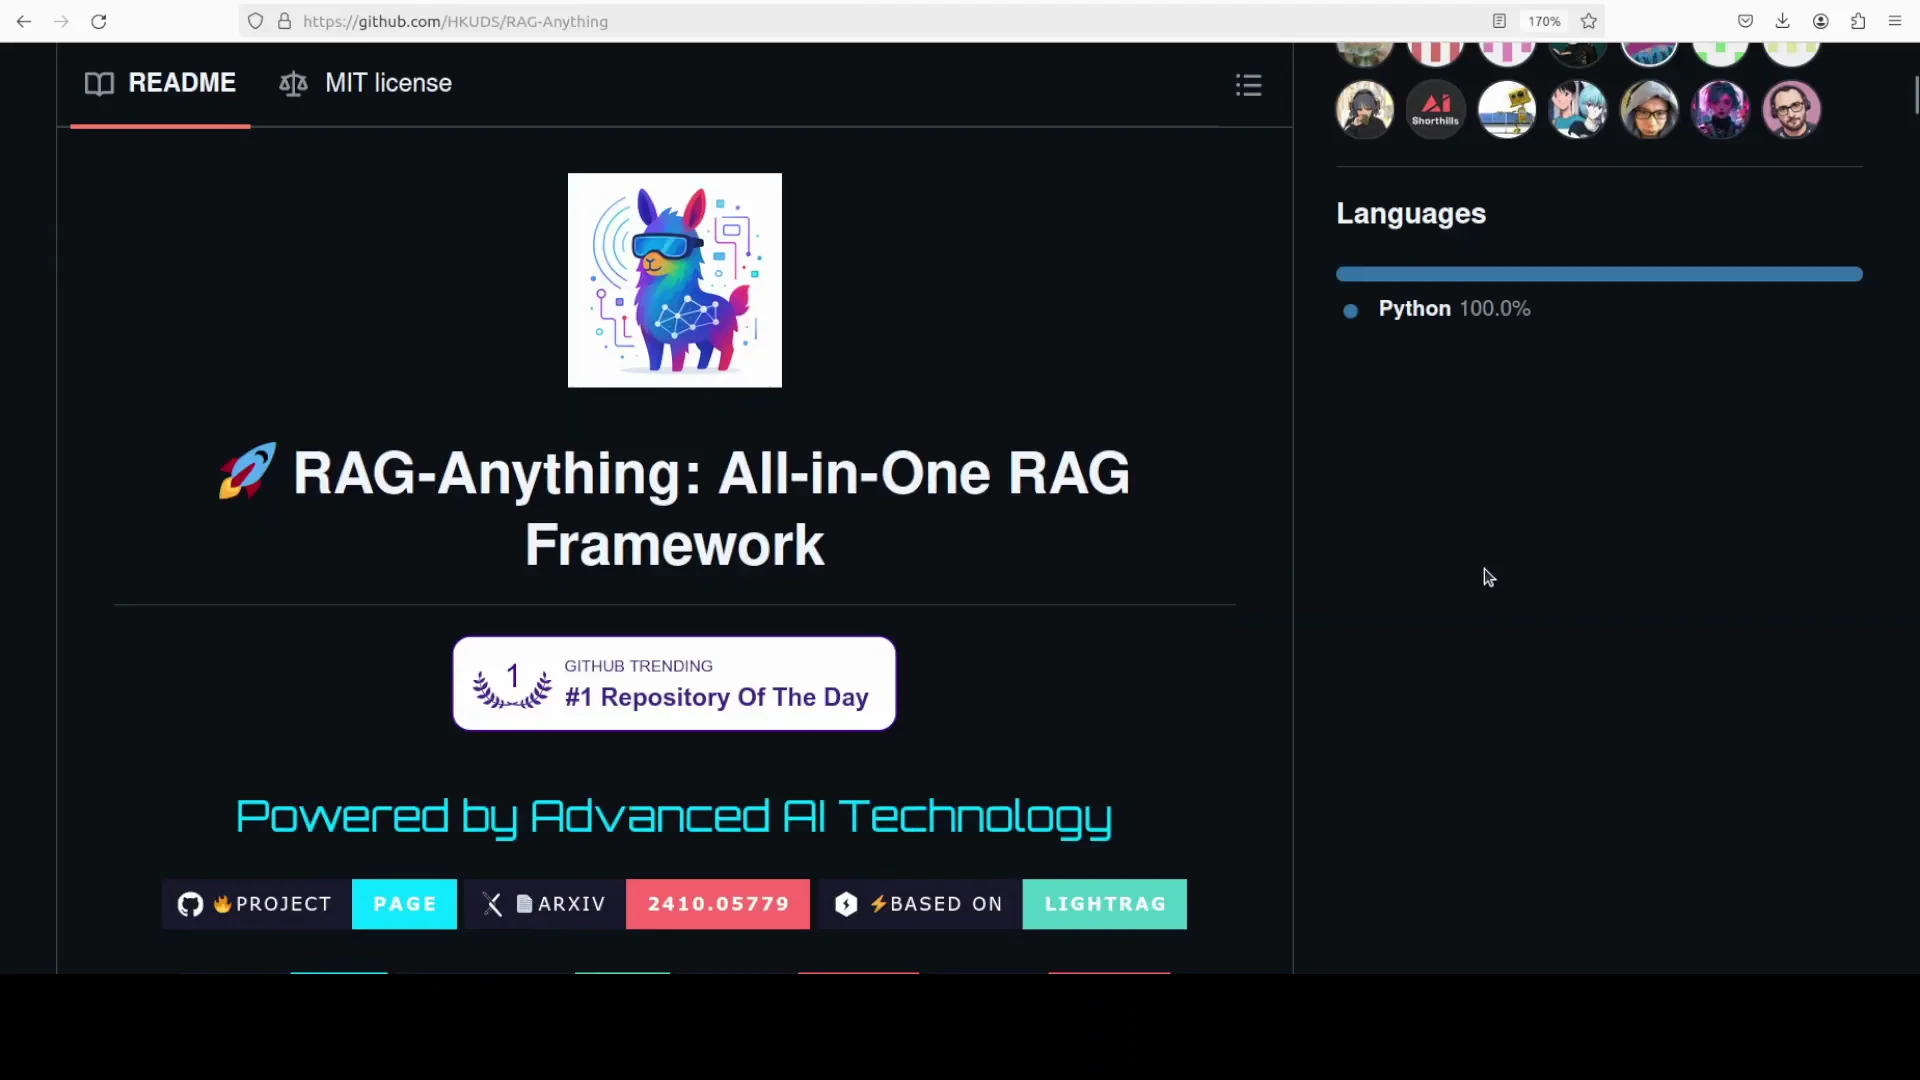Open the MIT license tab
The width and height of the screenshot is (1920, 1080).
pos(365,83)
